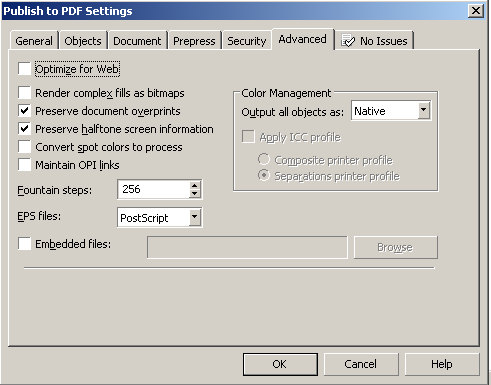Click the Cancel button

(361, 364)
